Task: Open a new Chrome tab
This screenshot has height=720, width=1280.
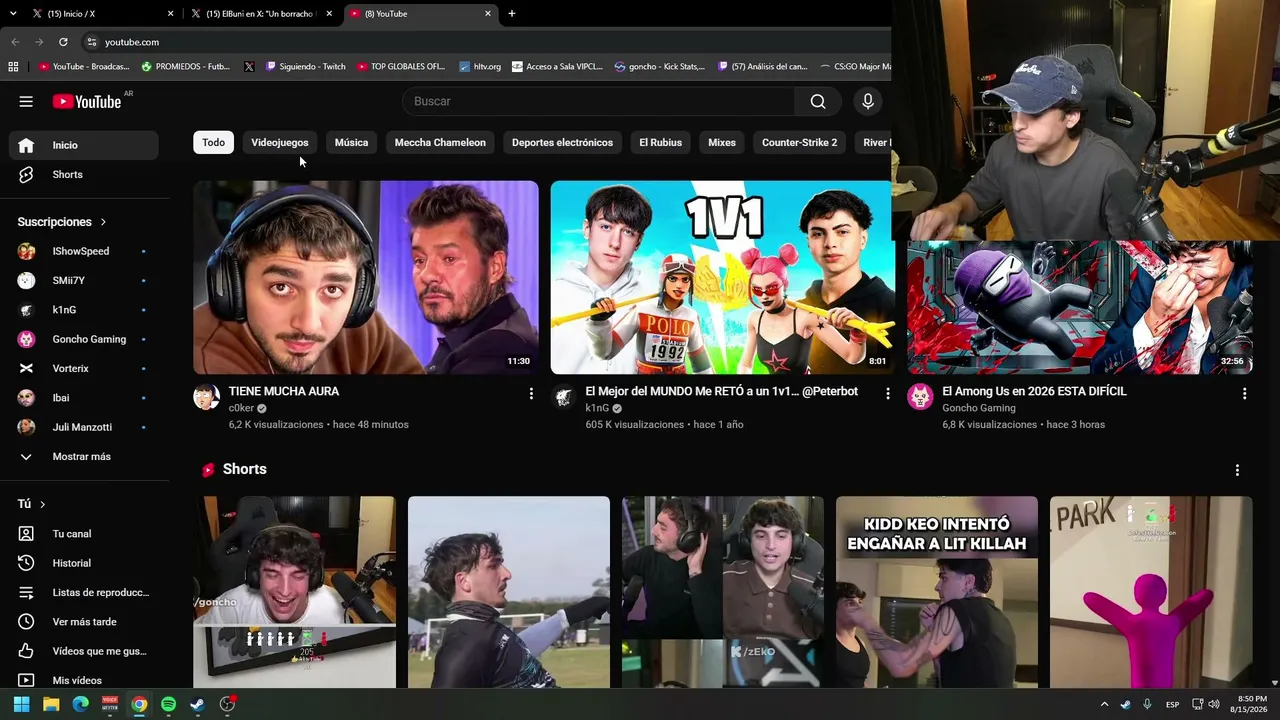Action: (512, 14)
